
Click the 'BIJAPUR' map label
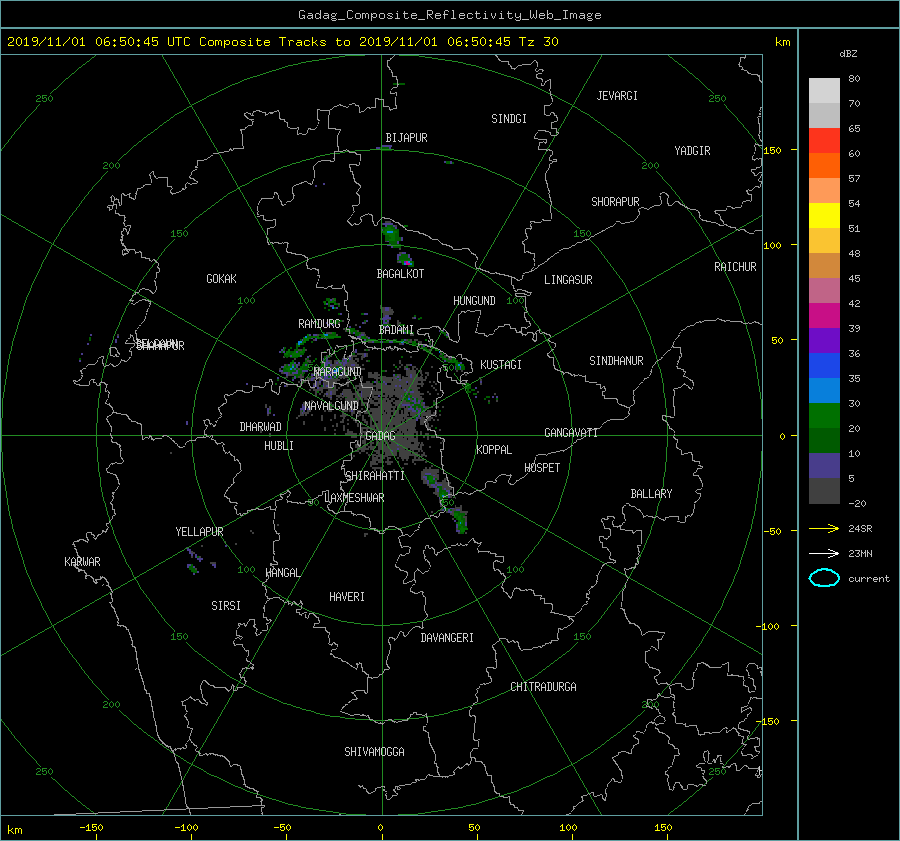tap(406, 138)
